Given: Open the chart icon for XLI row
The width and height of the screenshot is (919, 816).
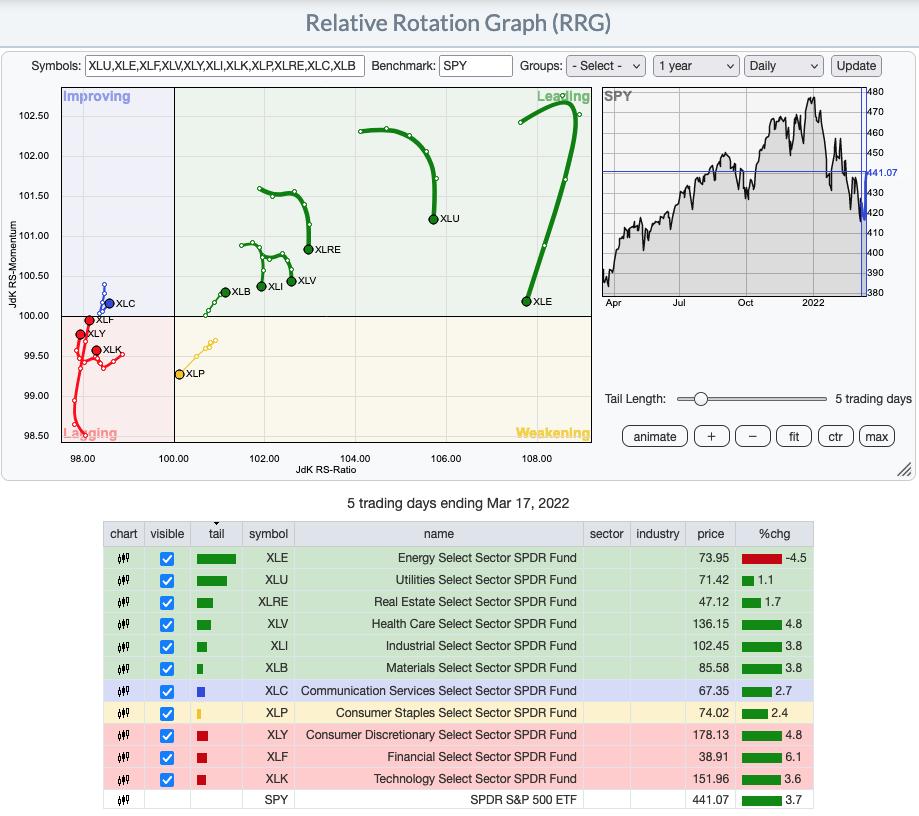Looking at the screenshot, I should coord(123,647).
